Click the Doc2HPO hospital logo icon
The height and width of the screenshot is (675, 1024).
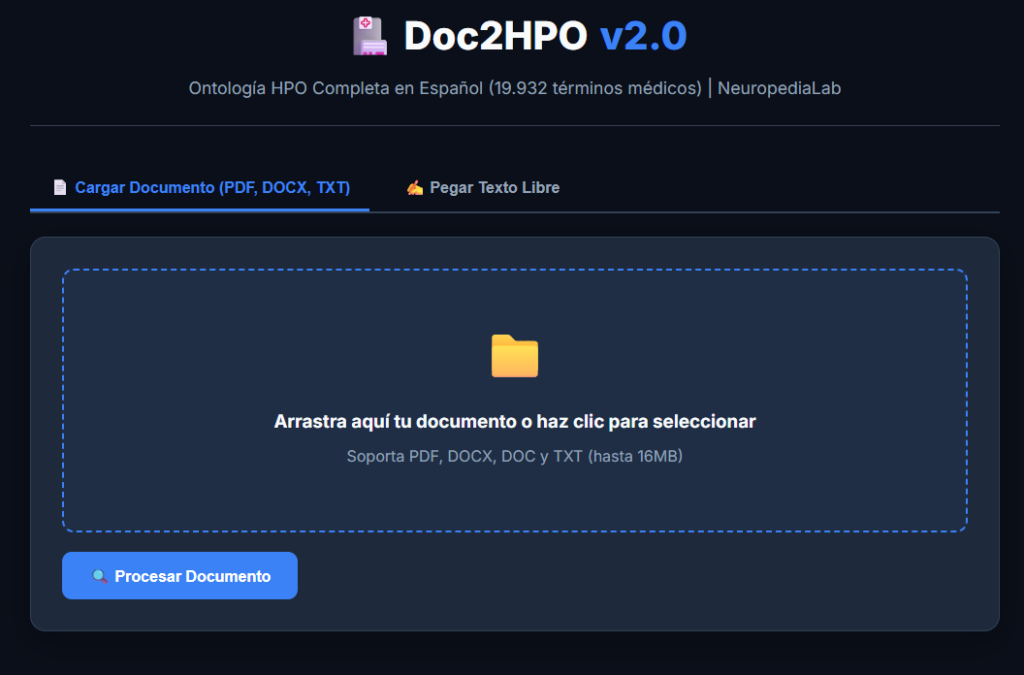(x=370, y=36)
